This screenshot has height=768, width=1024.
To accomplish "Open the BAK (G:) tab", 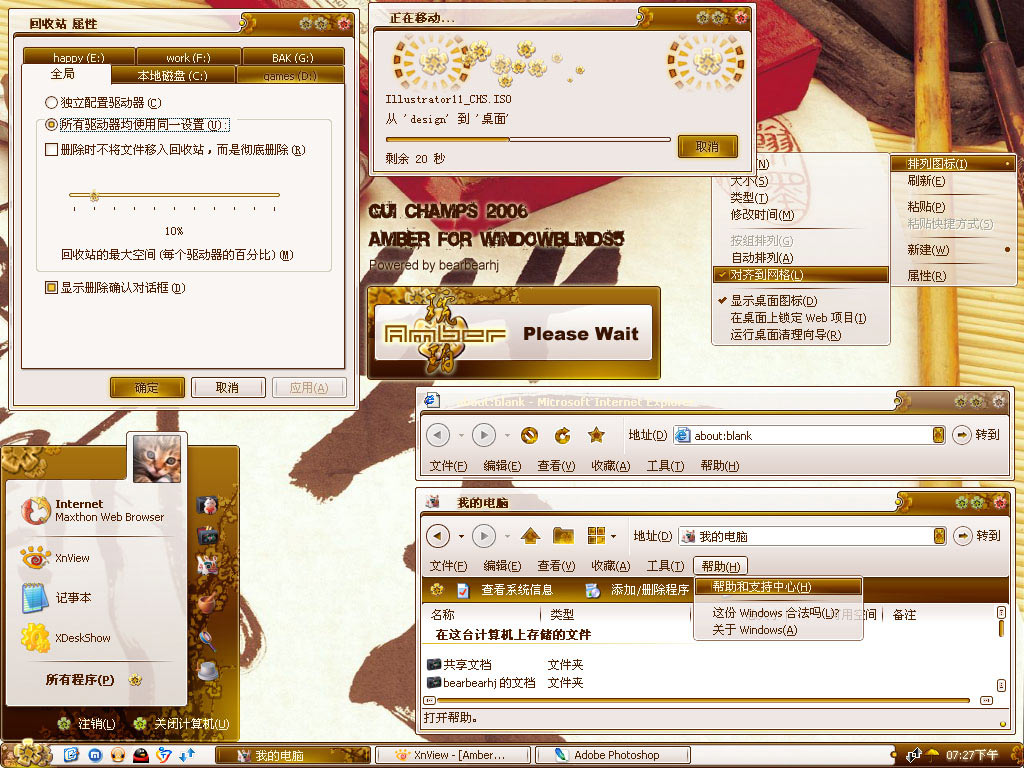I will [293, 57].
